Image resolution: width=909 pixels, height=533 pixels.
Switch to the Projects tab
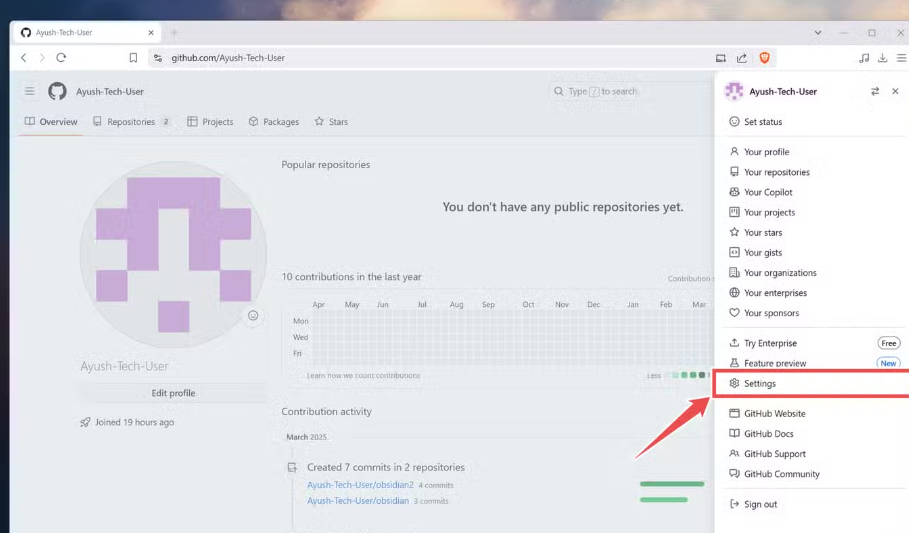pyautogui.click(x=210, y=122)
